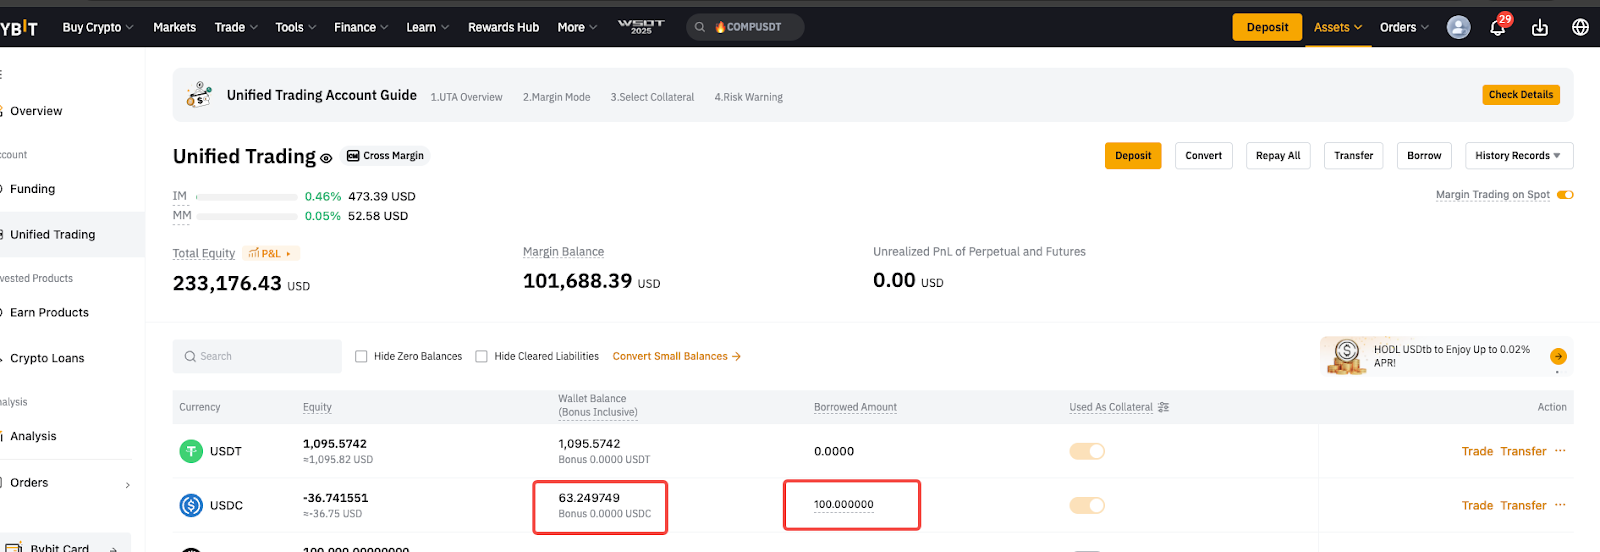This screenshot has width=1600, height=552.
Task: Open Markets in the top navigation
Action: [x=174, y=27]
